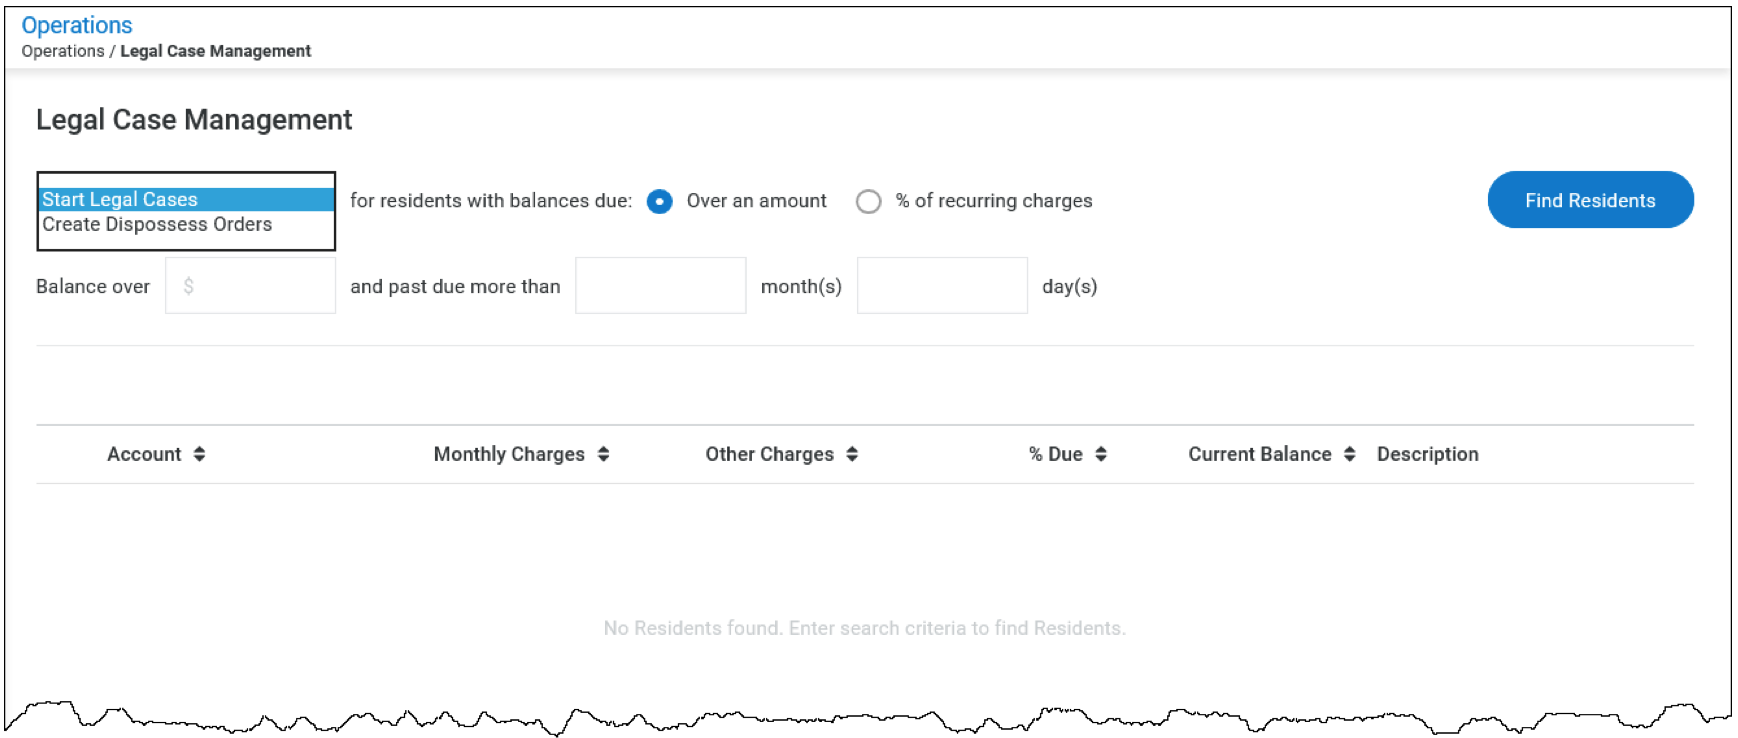Choose 'Create Dispossess Orders' in the list box
The image size is (1738, 738).
(x=157, y=225)
